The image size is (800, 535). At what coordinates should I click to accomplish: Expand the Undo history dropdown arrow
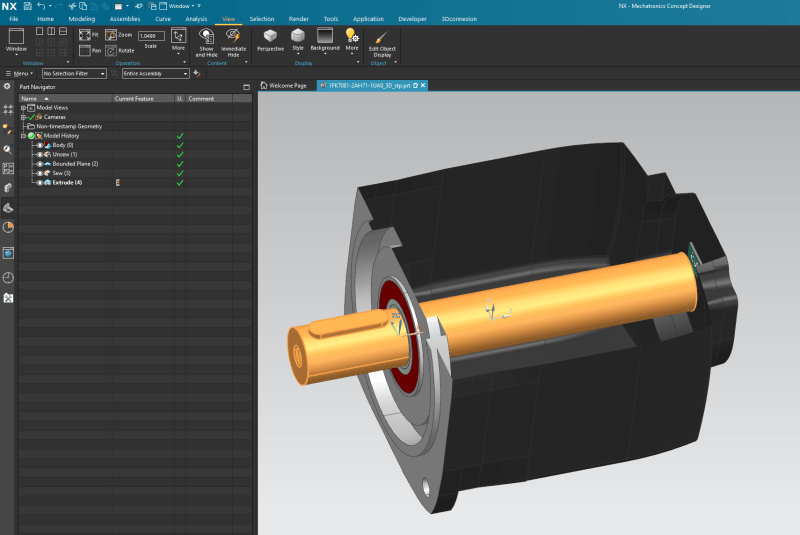(x=50, y=6)
